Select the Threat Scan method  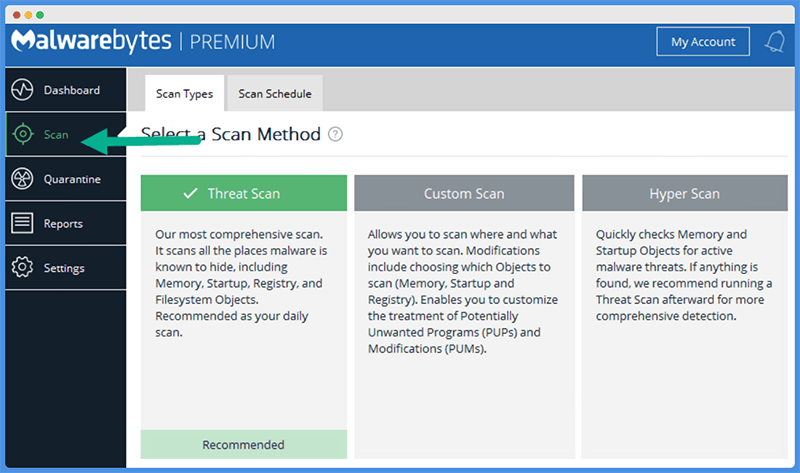(244, 193)
